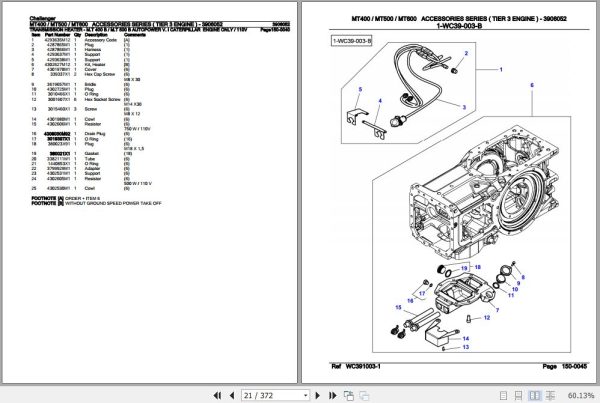The image size is (600, 403).
Task: Click callout number 7 near cover
Action: 497,310
